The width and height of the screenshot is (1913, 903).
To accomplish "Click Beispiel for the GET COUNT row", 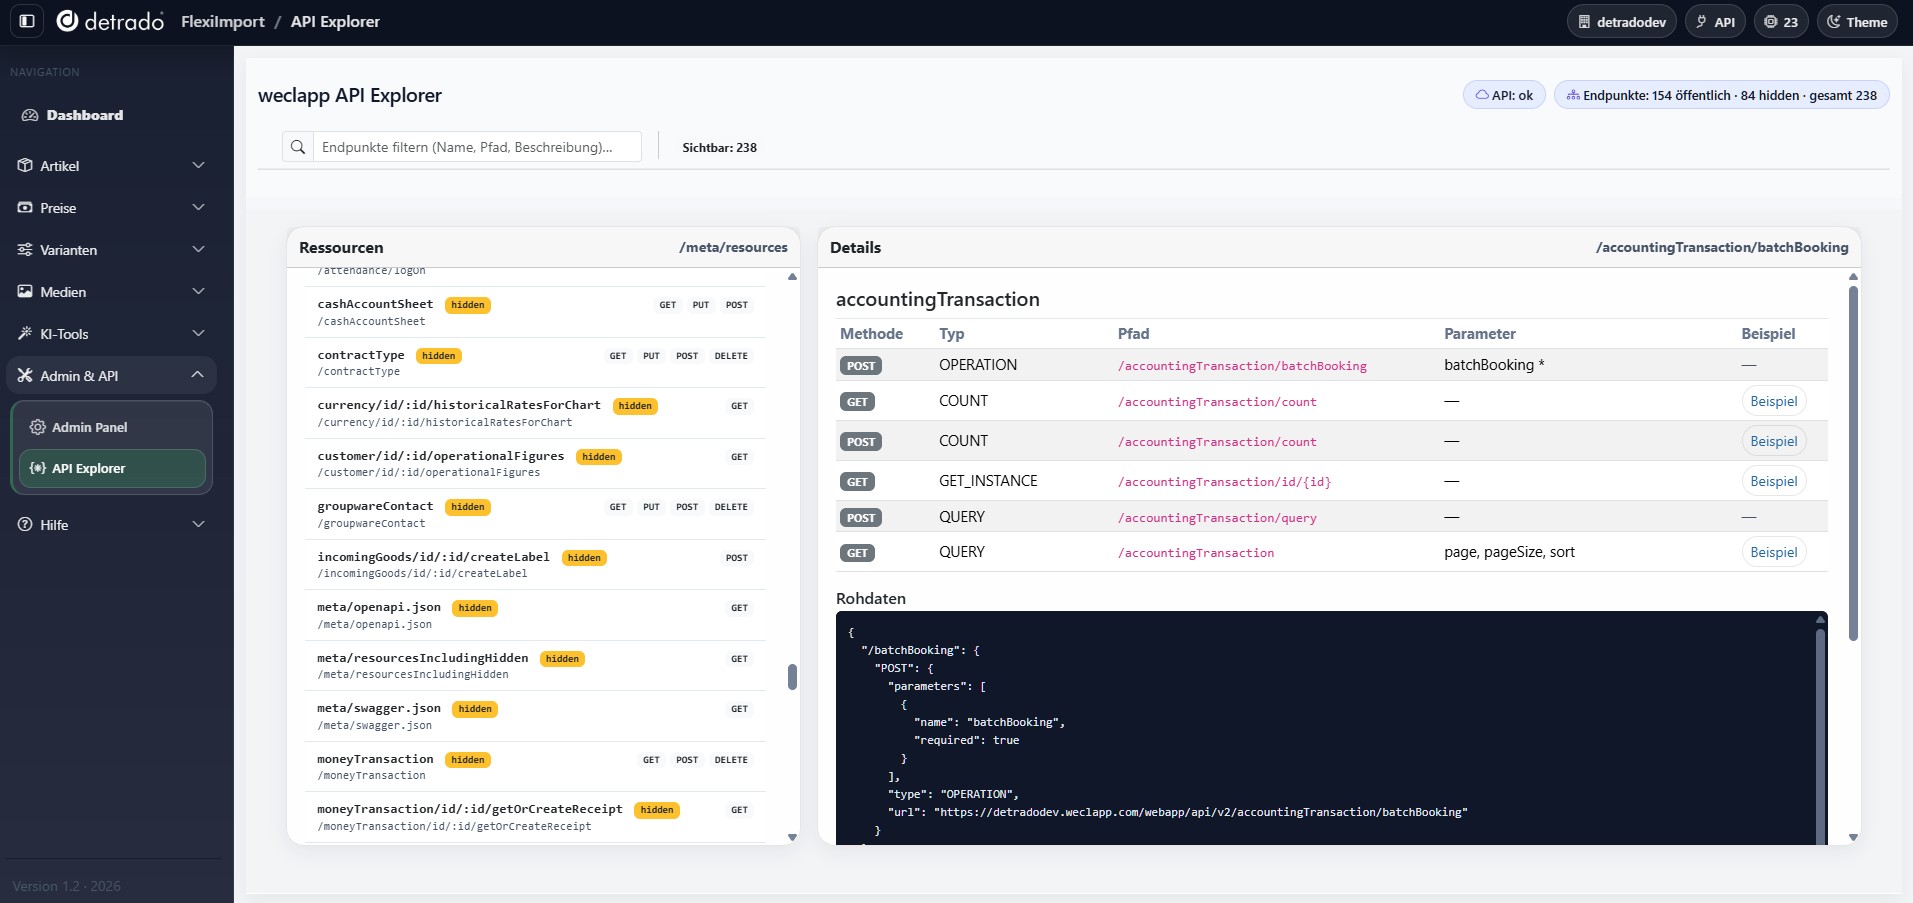I will pos(1774,401).
